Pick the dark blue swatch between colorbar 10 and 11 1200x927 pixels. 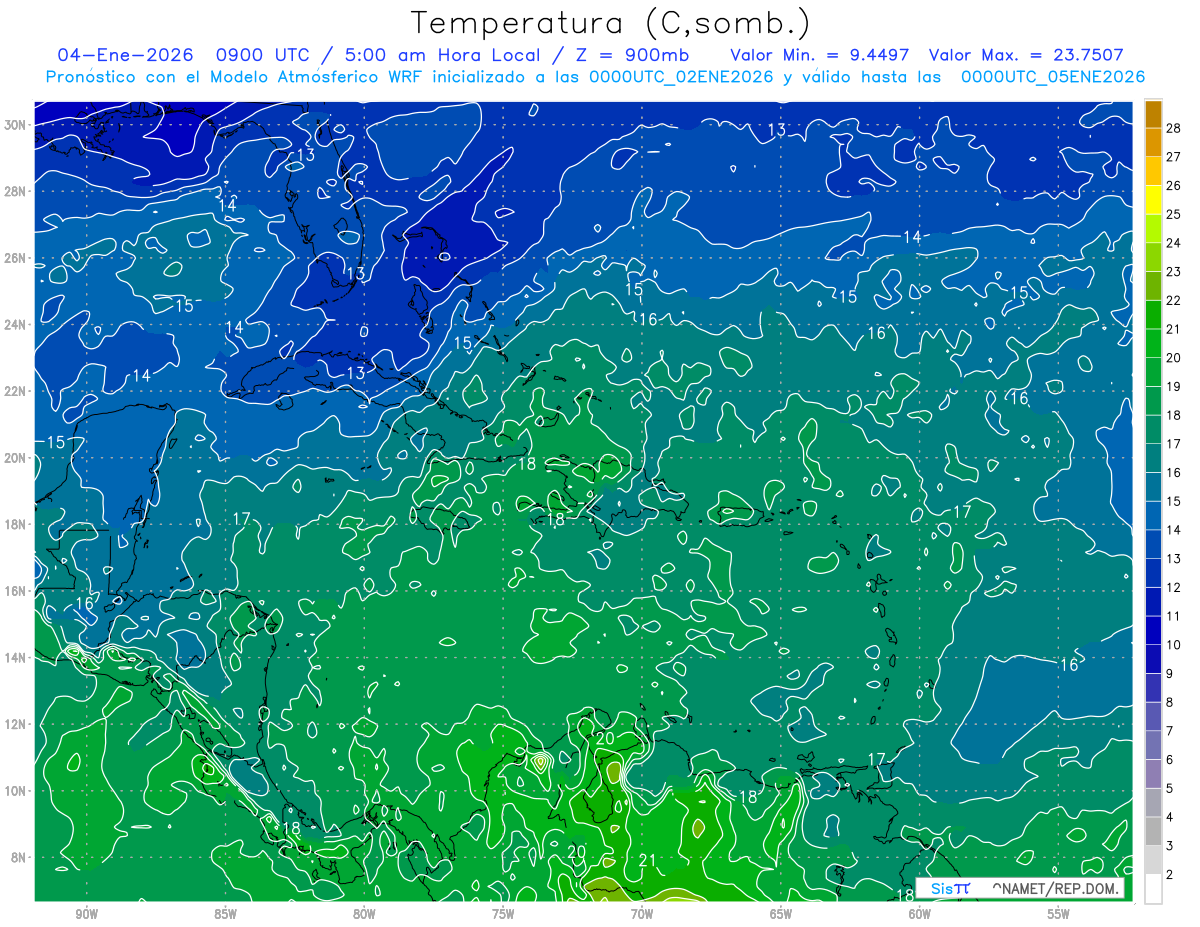coord(1153,631)
